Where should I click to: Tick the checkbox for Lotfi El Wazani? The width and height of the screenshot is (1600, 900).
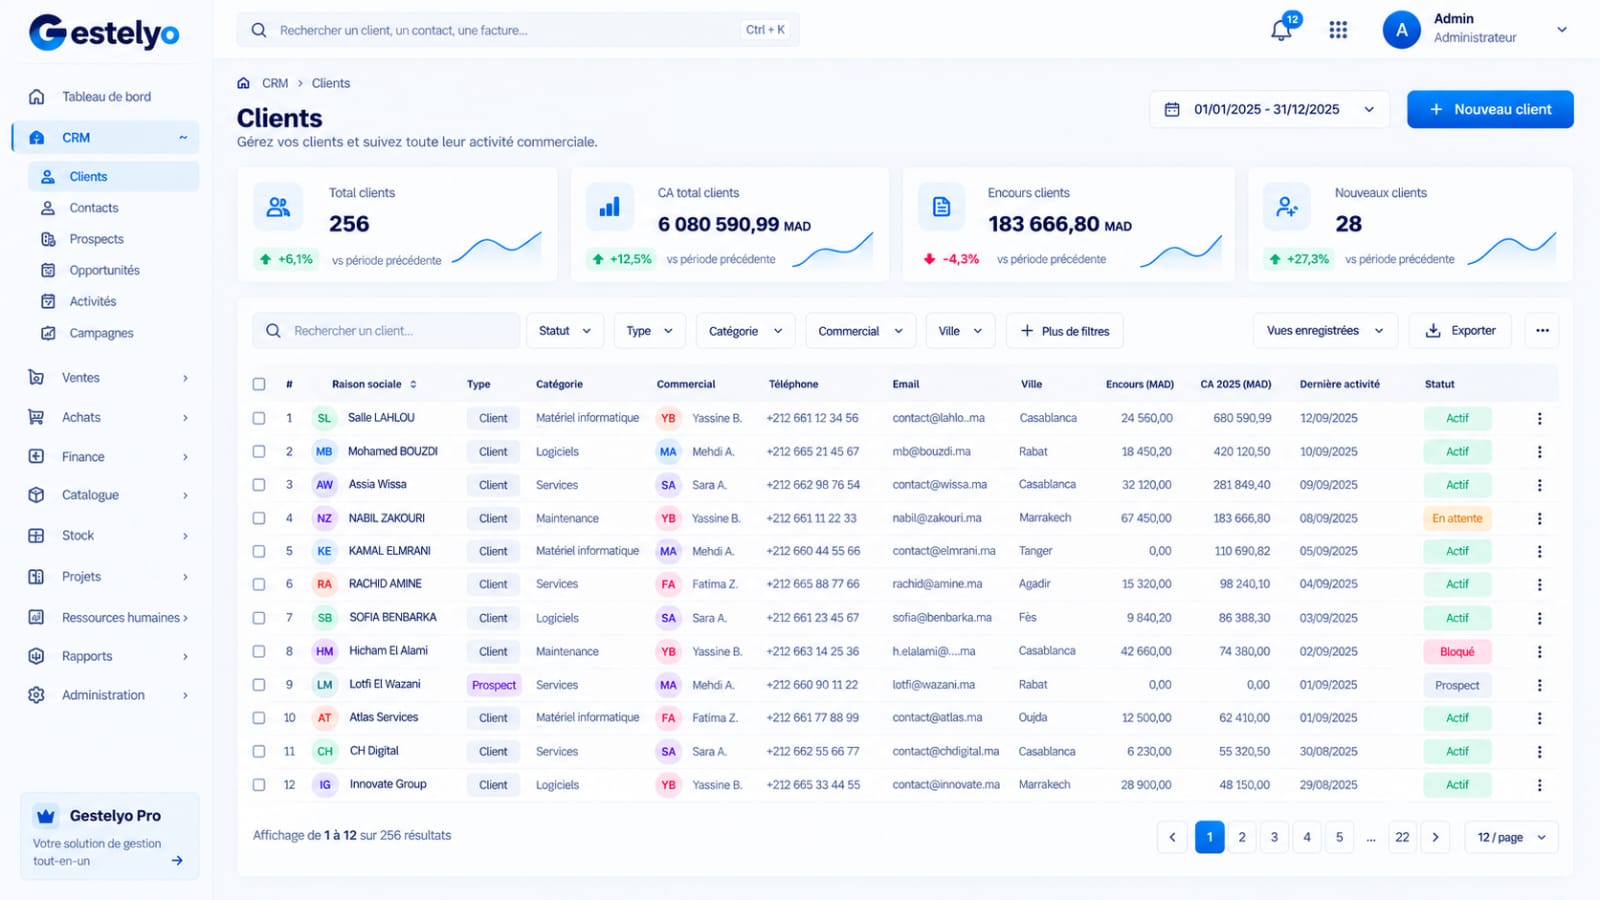(259, 685)
